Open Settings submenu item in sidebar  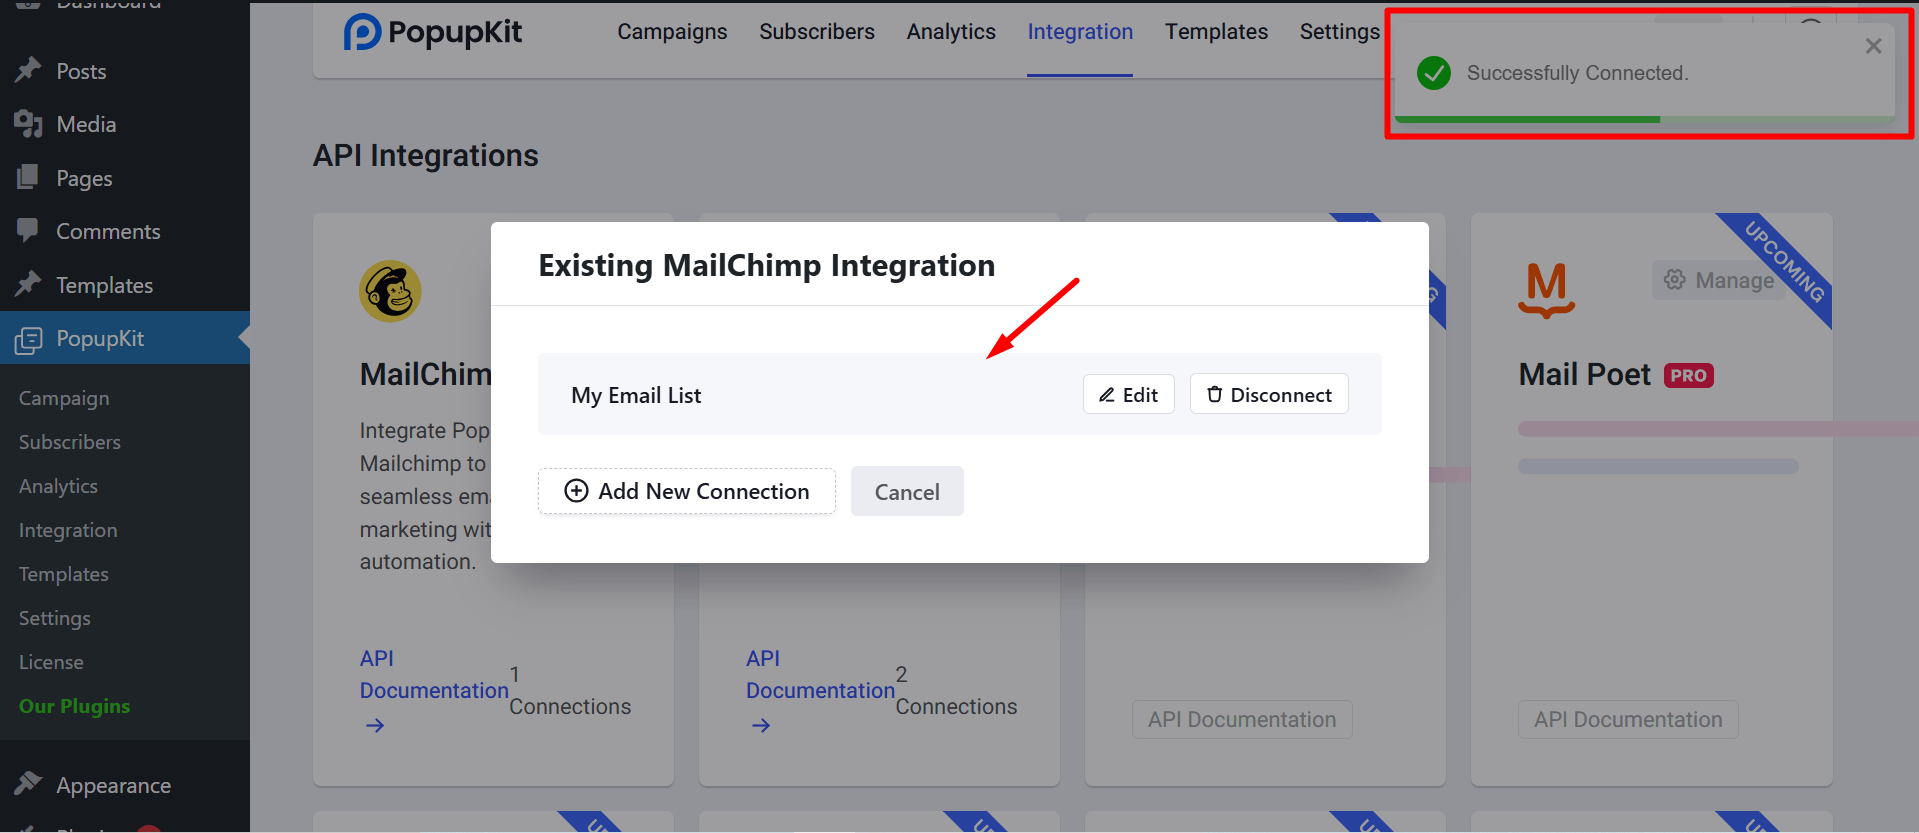tap(55, 618)
